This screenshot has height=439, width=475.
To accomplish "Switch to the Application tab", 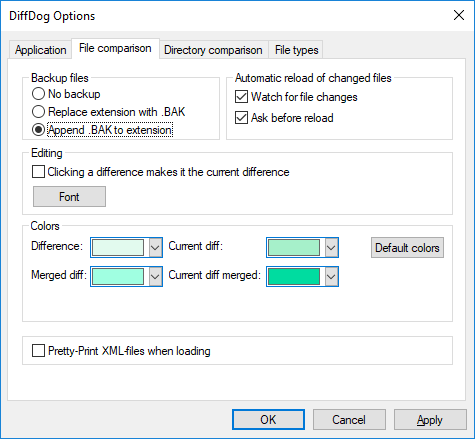I will tap(40, 50).
